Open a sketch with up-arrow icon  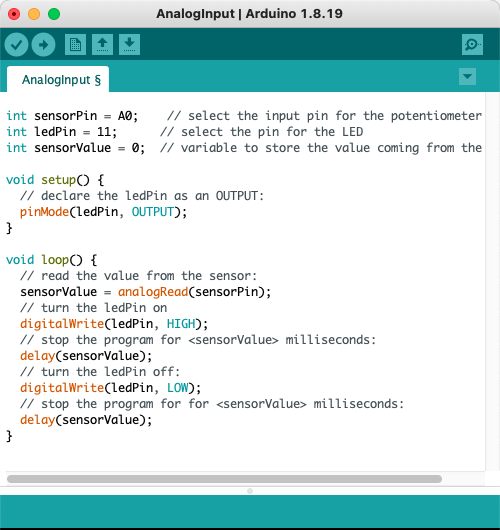pyautogui.click(x=102, y=45)
